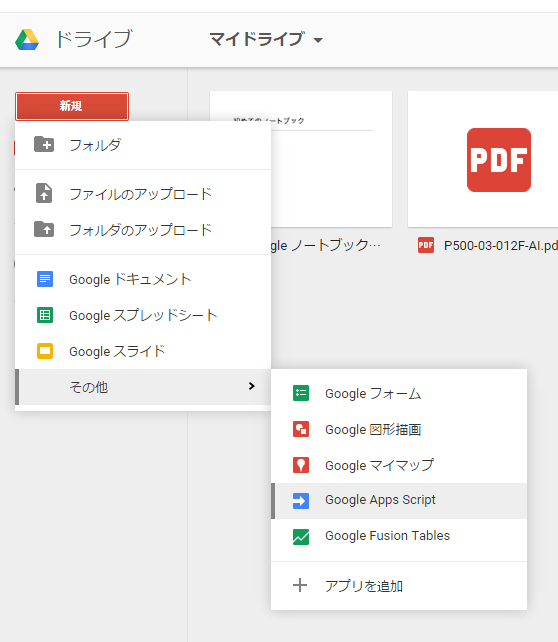This screenshot has width=558, height=642.
Task: Click the Google Drawings icon
Action: coord(301,429)
